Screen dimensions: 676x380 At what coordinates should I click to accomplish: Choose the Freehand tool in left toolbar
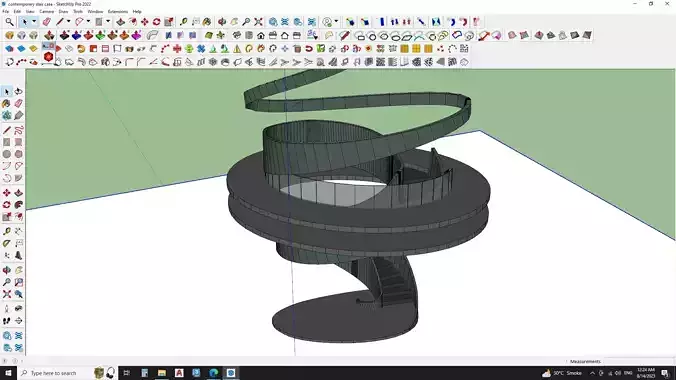(x=19, y=130)
